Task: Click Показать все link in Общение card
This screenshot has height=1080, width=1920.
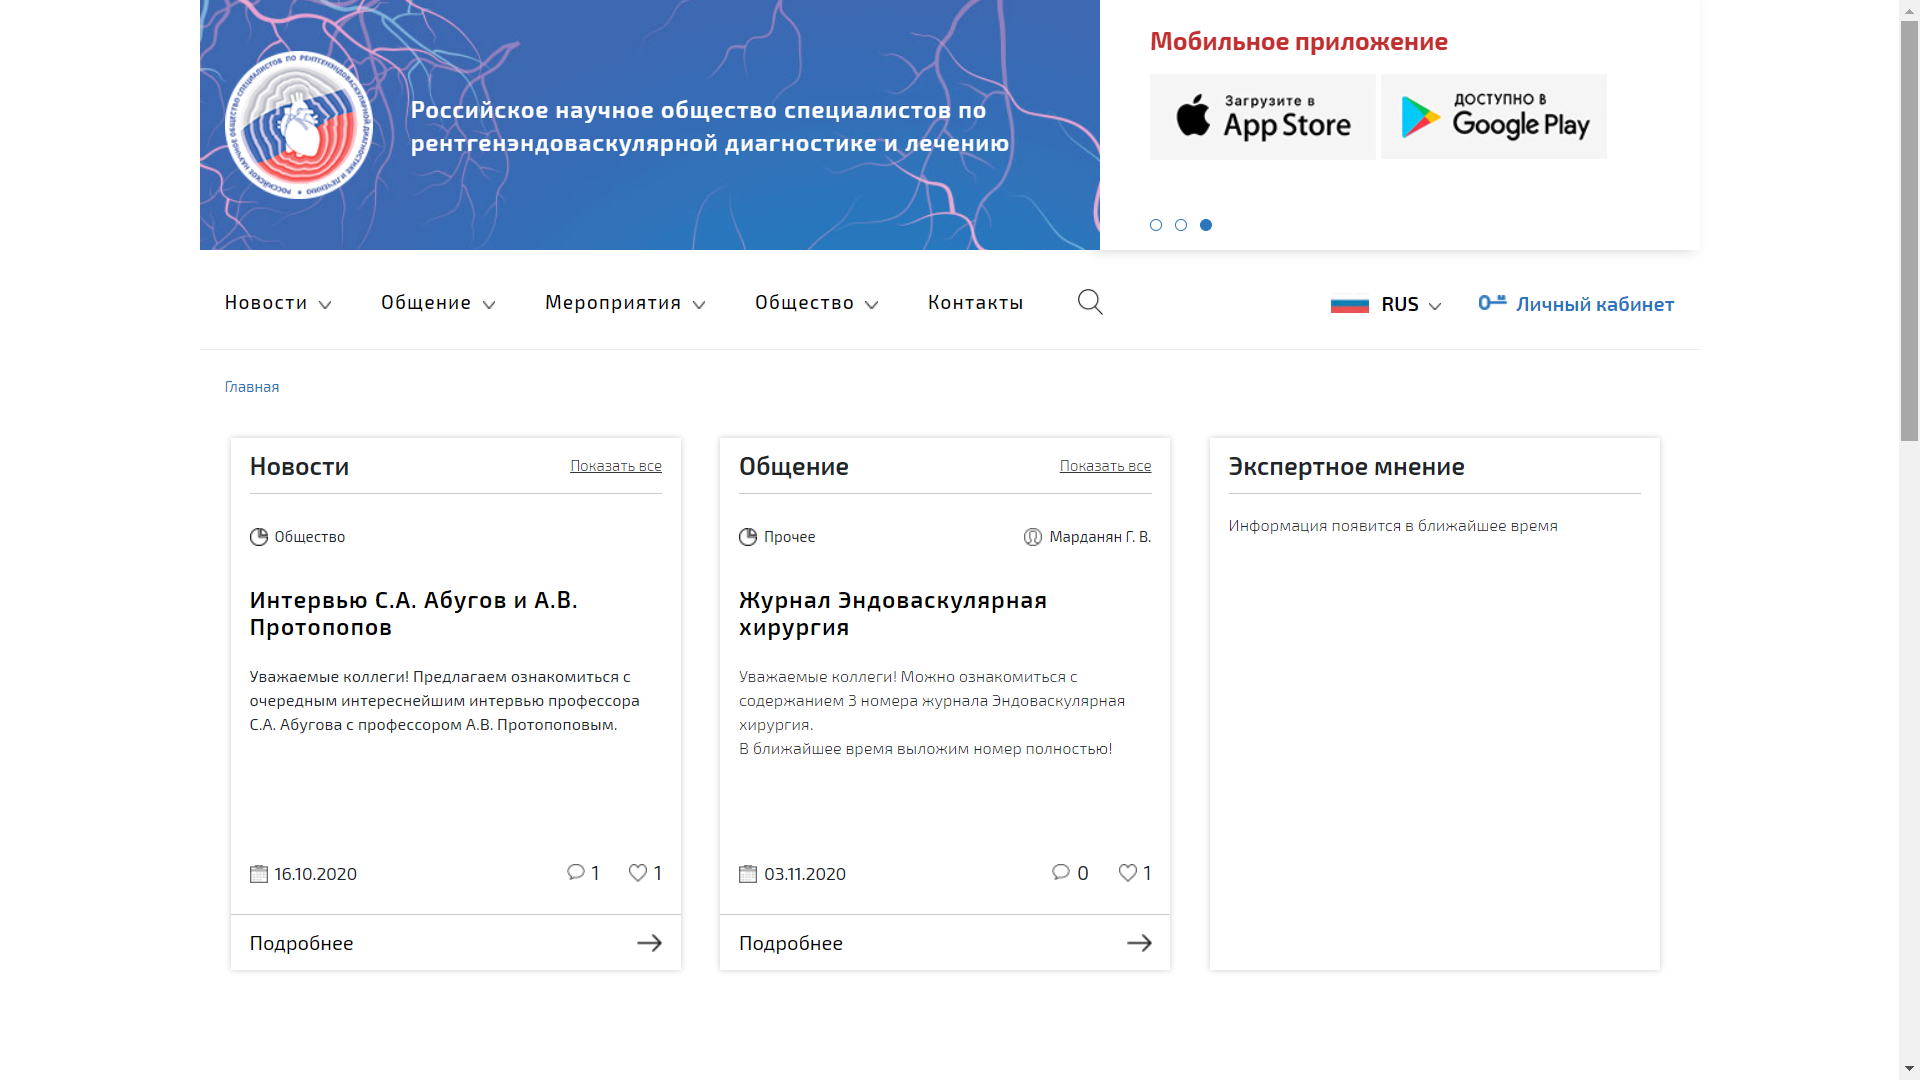Action: 1105,466
